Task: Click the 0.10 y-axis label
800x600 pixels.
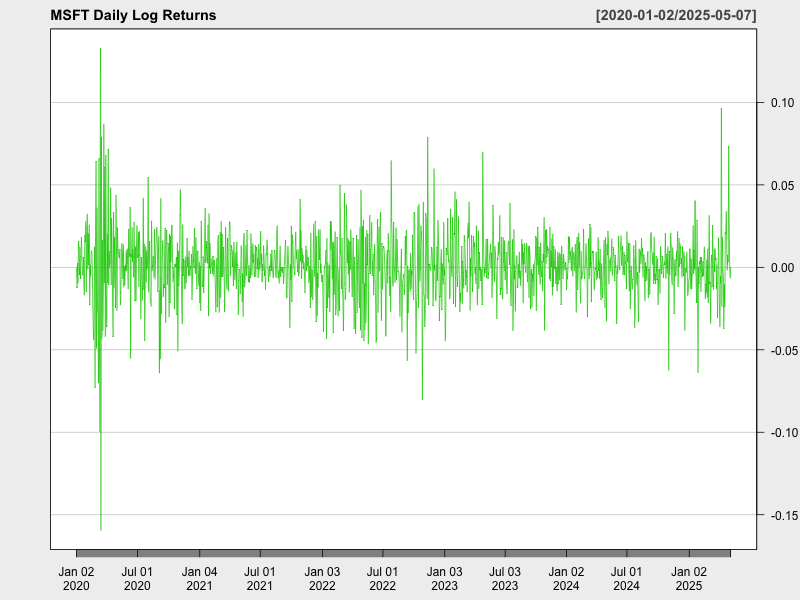Action: pos(782,103)
